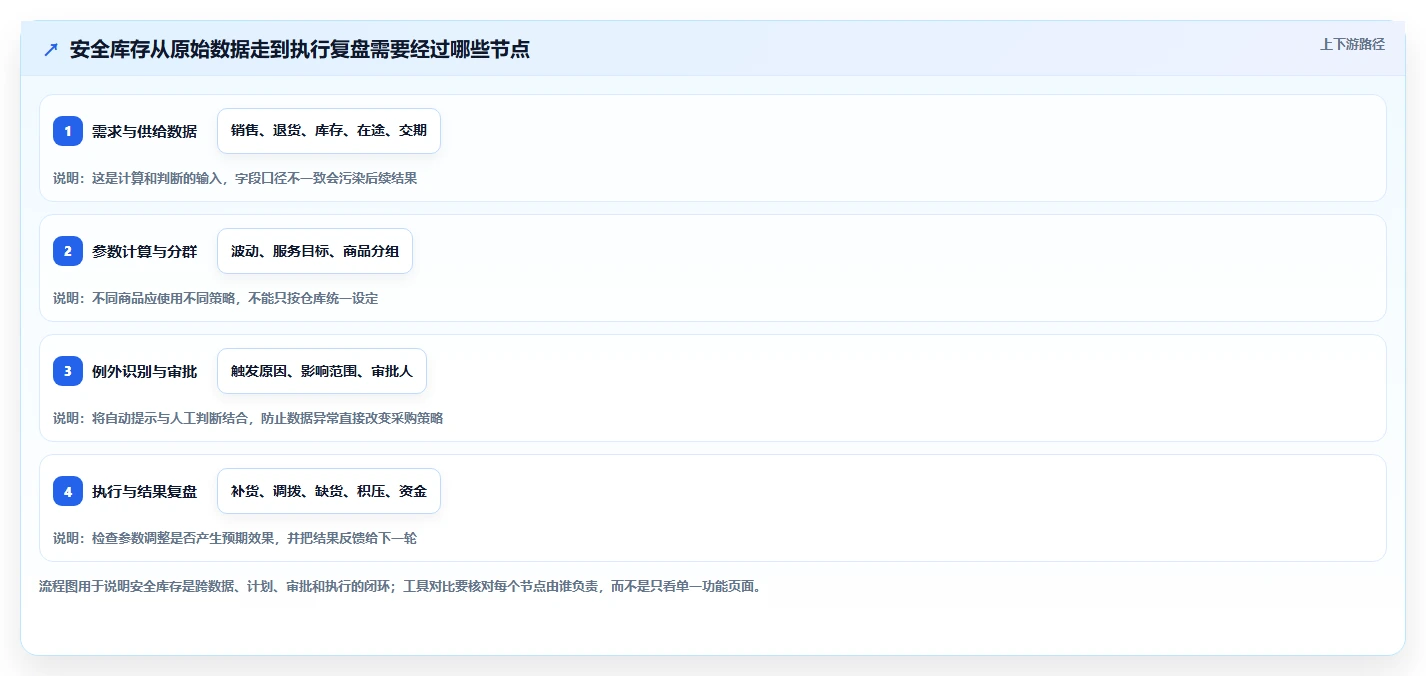Click the 波动、服务目标、商品分组 chip
The width and height of the screenshot is (1426, 676).
(x=315, y=251)
